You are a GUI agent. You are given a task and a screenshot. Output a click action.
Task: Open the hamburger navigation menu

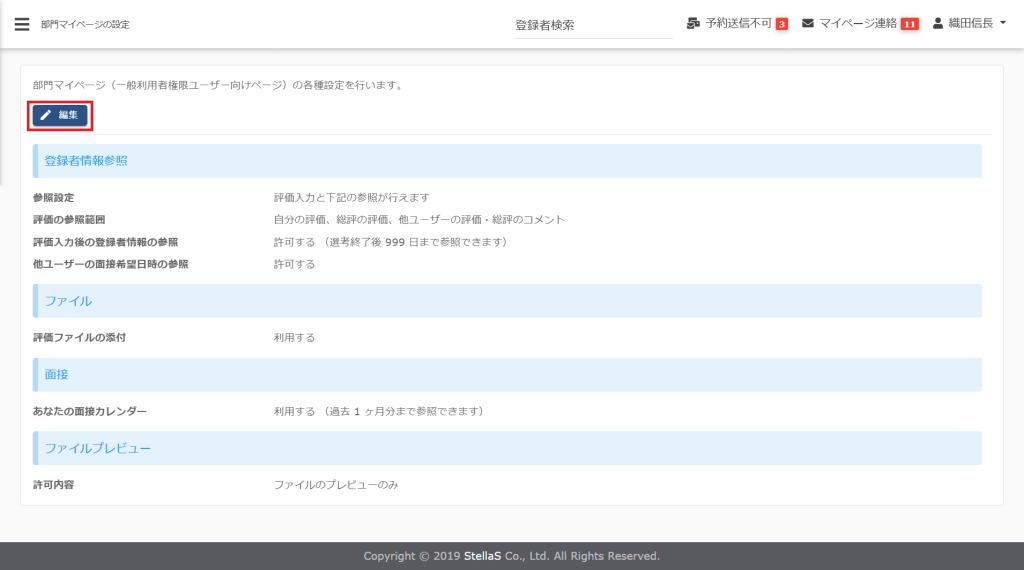[22, 24]
